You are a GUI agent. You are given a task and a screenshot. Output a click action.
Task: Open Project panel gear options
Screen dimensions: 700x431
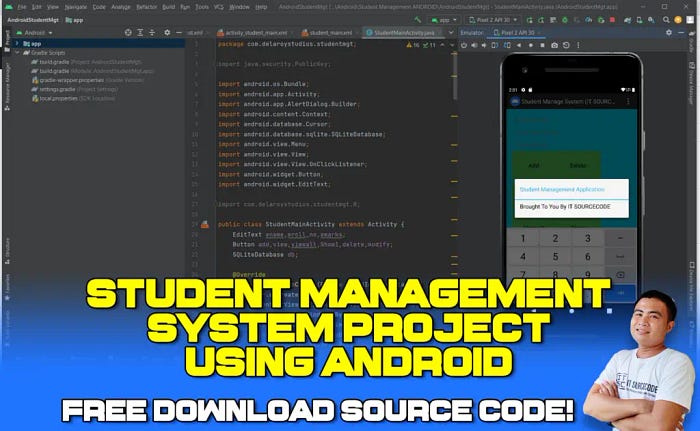pos(167,33)
